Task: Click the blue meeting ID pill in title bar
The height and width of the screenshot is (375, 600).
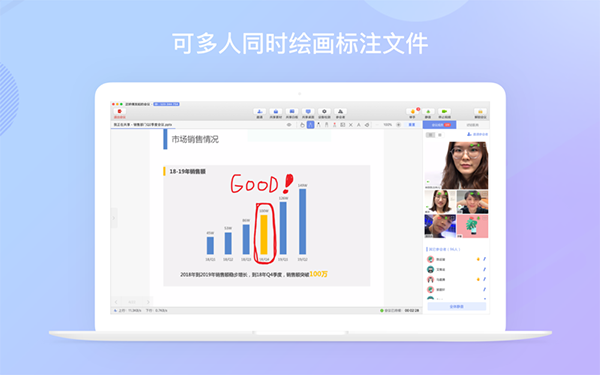Action: click(x=166, y=104)
